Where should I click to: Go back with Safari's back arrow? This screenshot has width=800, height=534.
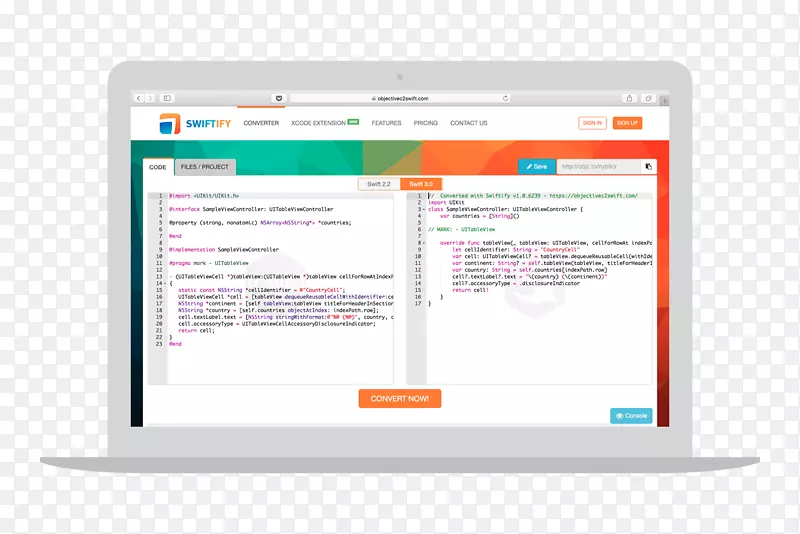coord(139,98)
